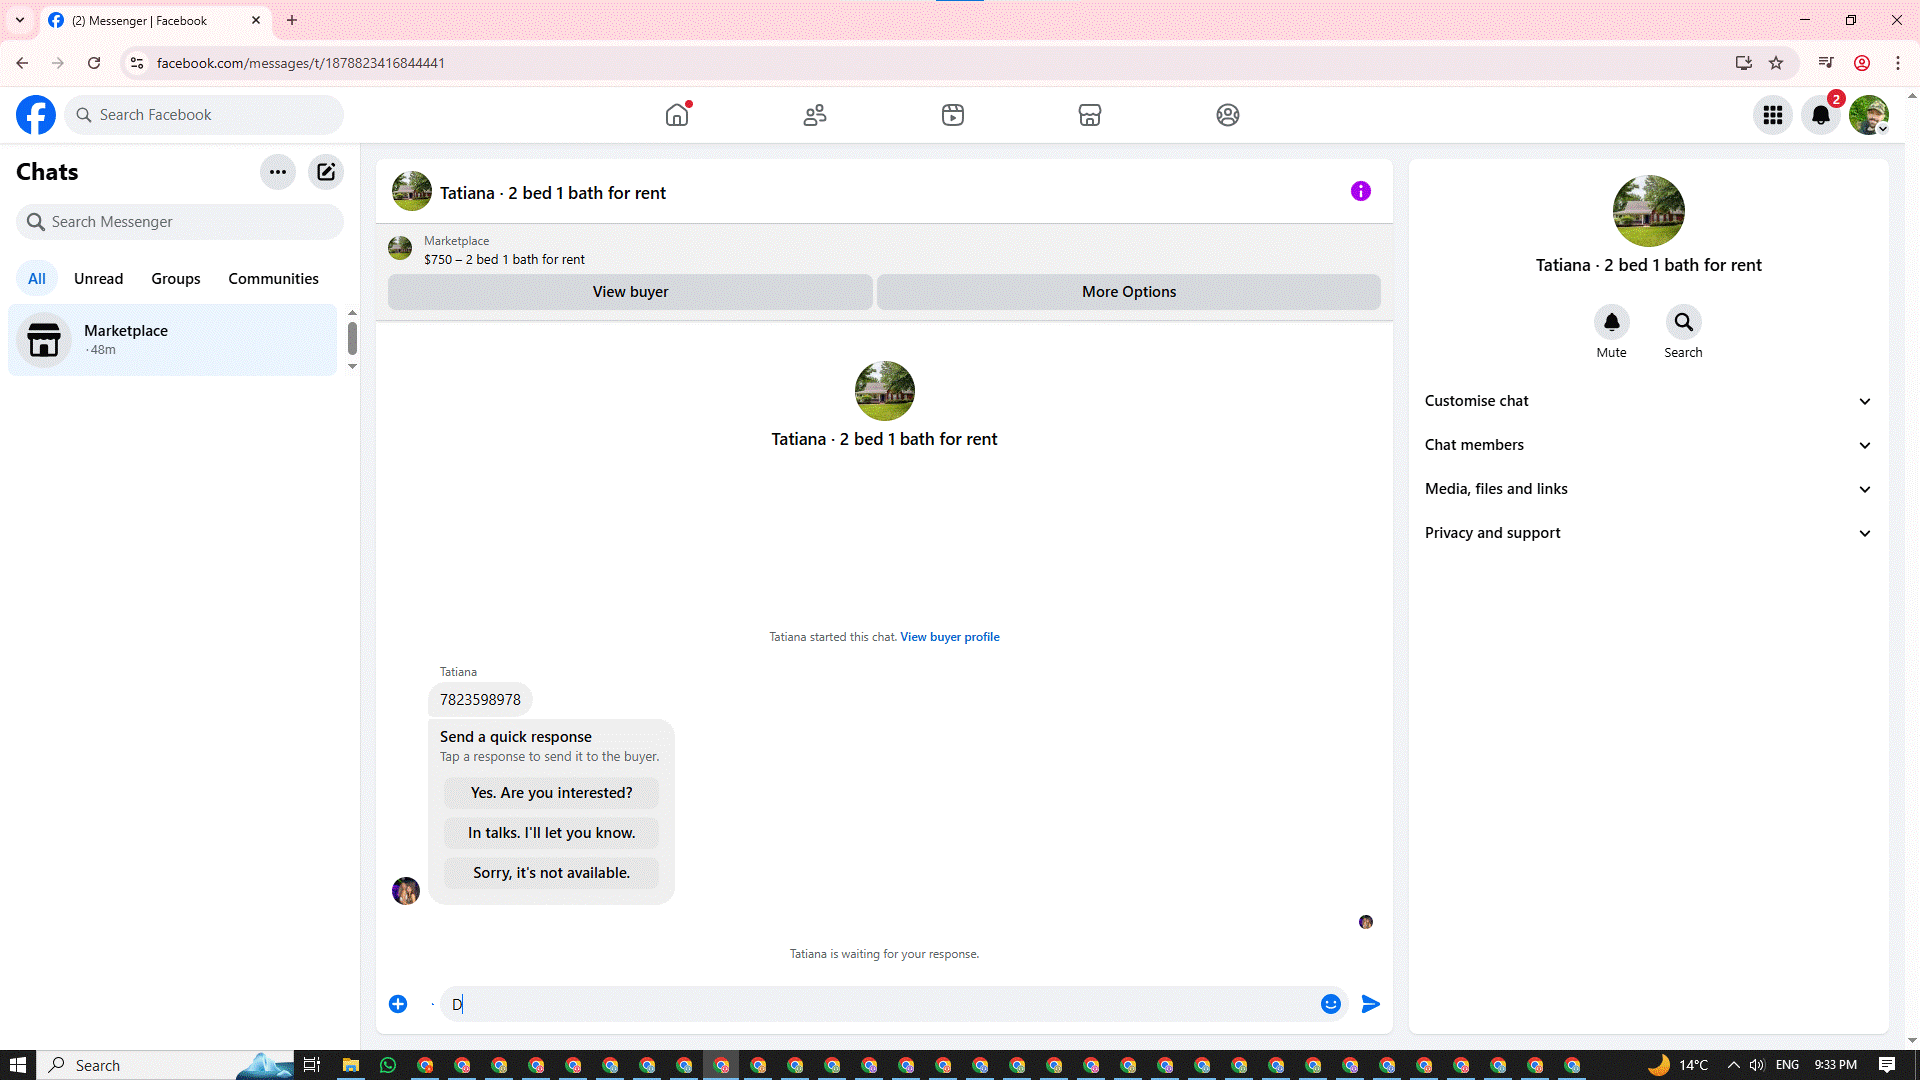Open View buyer profile link
Viewport: 1920px width, 1080px height.
[949, 637]
